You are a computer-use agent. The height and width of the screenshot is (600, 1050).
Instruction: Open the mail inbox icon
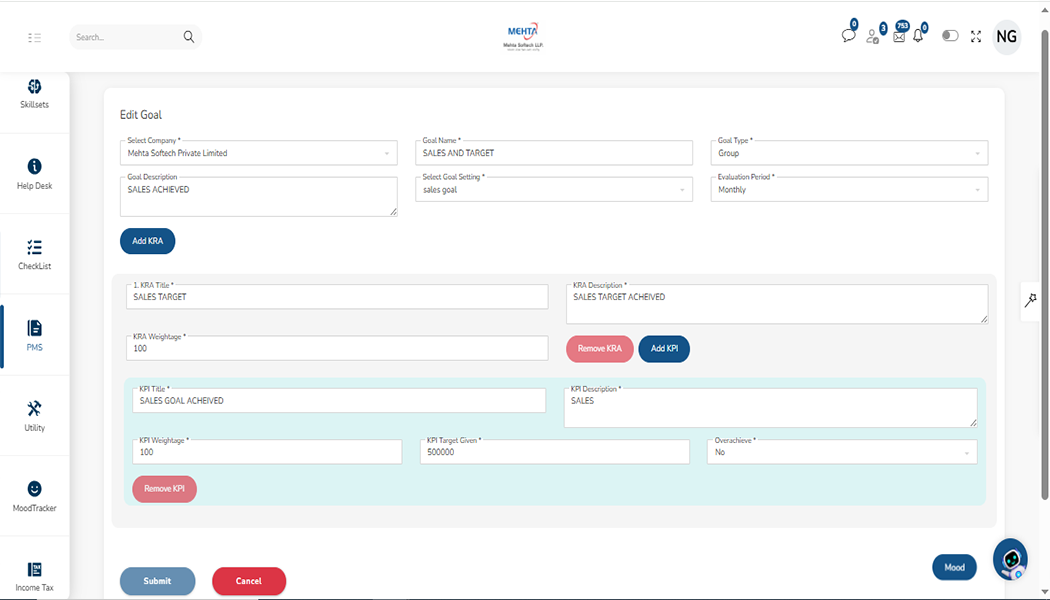899,37
